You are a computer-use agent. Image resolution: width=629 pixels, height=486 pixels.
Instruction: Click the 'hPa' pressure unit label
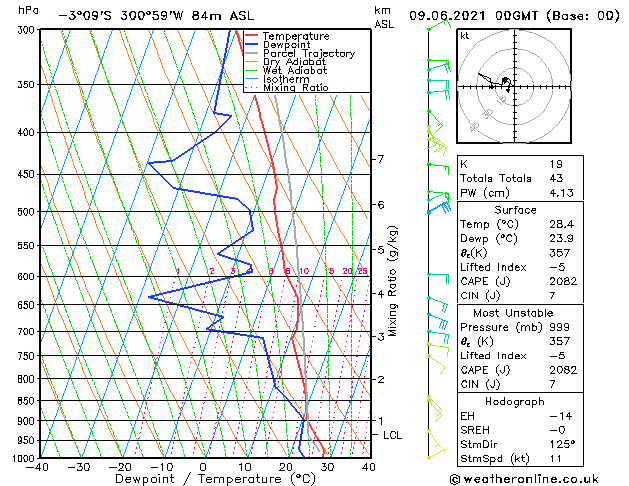pos(28,11)
